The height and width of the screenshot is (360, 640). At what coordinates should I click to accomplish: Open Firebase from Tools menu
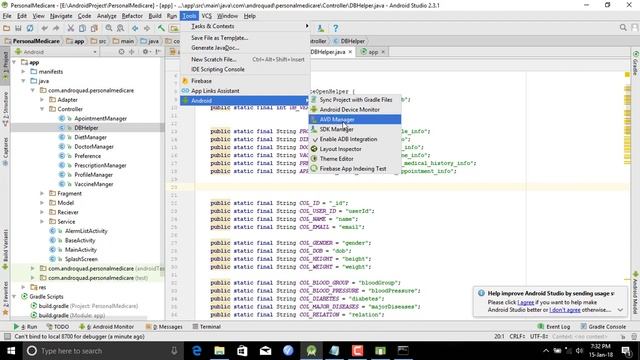245,81
